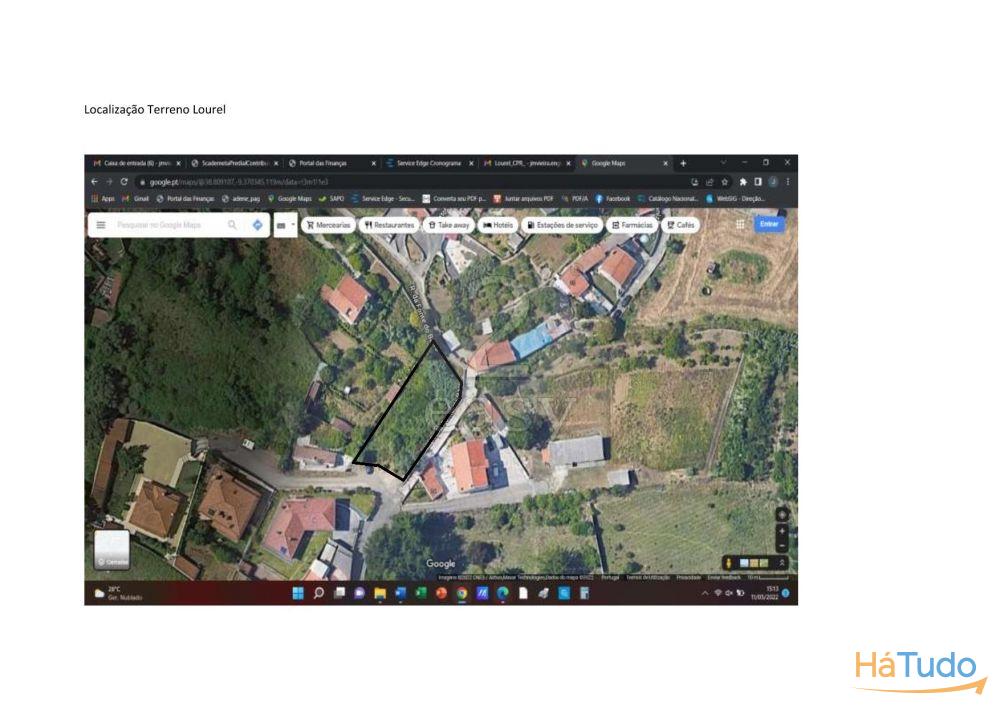Click the taskbar clock and date
The width and height of the screenshot is (1000, 707).
tap(765, 594)
